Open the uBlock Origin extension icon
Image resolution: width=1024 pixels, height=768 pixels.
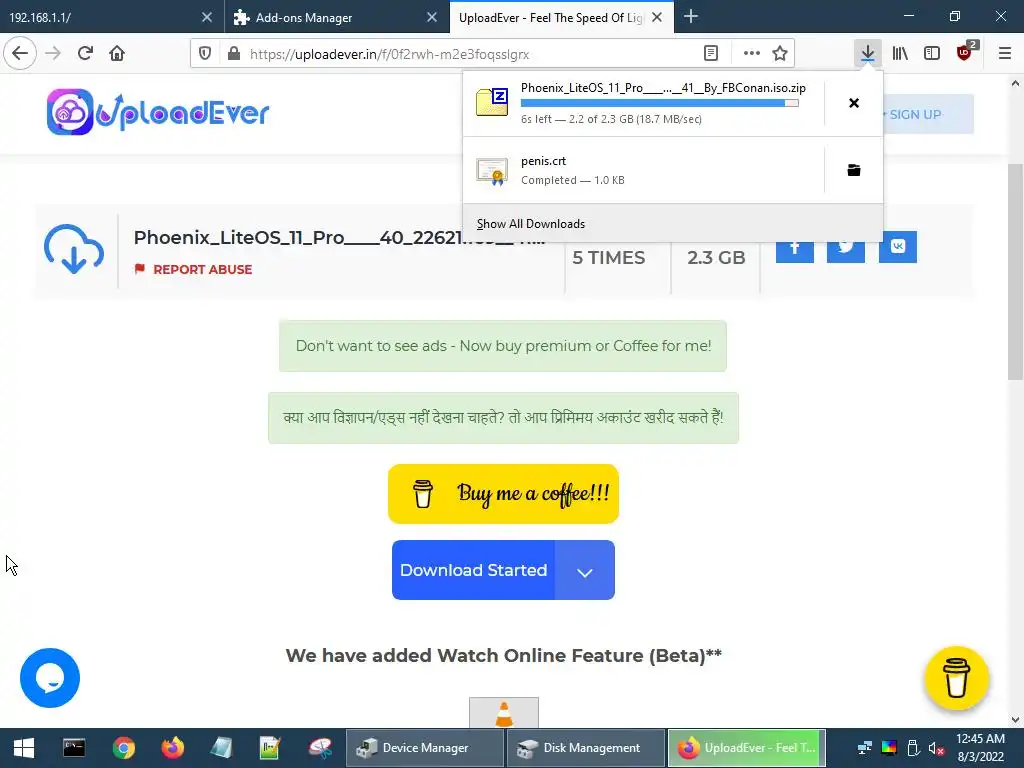tap(965, 52)
